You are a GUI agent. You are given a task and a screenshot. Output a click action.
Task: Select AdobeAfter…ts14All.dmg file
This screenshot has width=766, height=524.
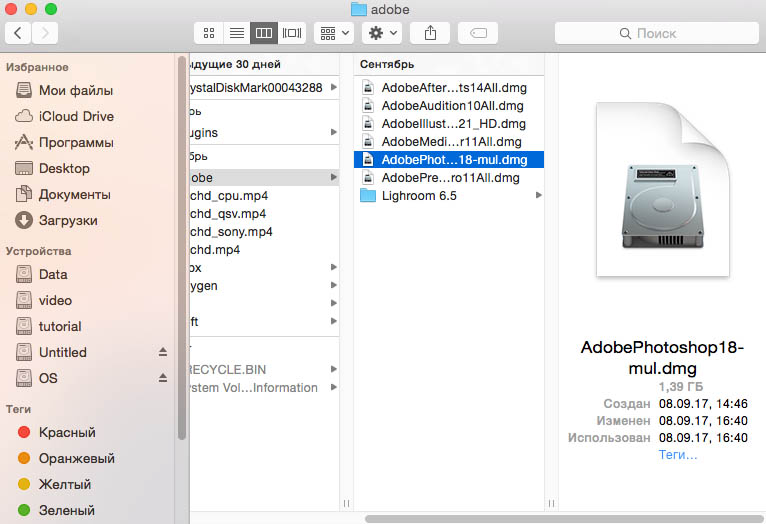448,88
